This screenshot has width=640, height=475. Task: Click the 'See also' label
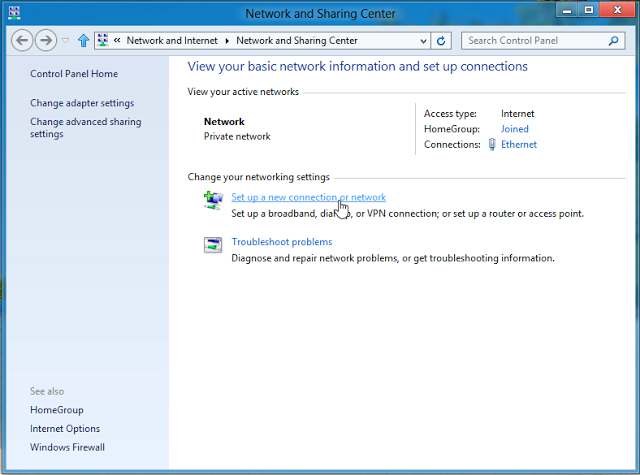coord(47,391)
